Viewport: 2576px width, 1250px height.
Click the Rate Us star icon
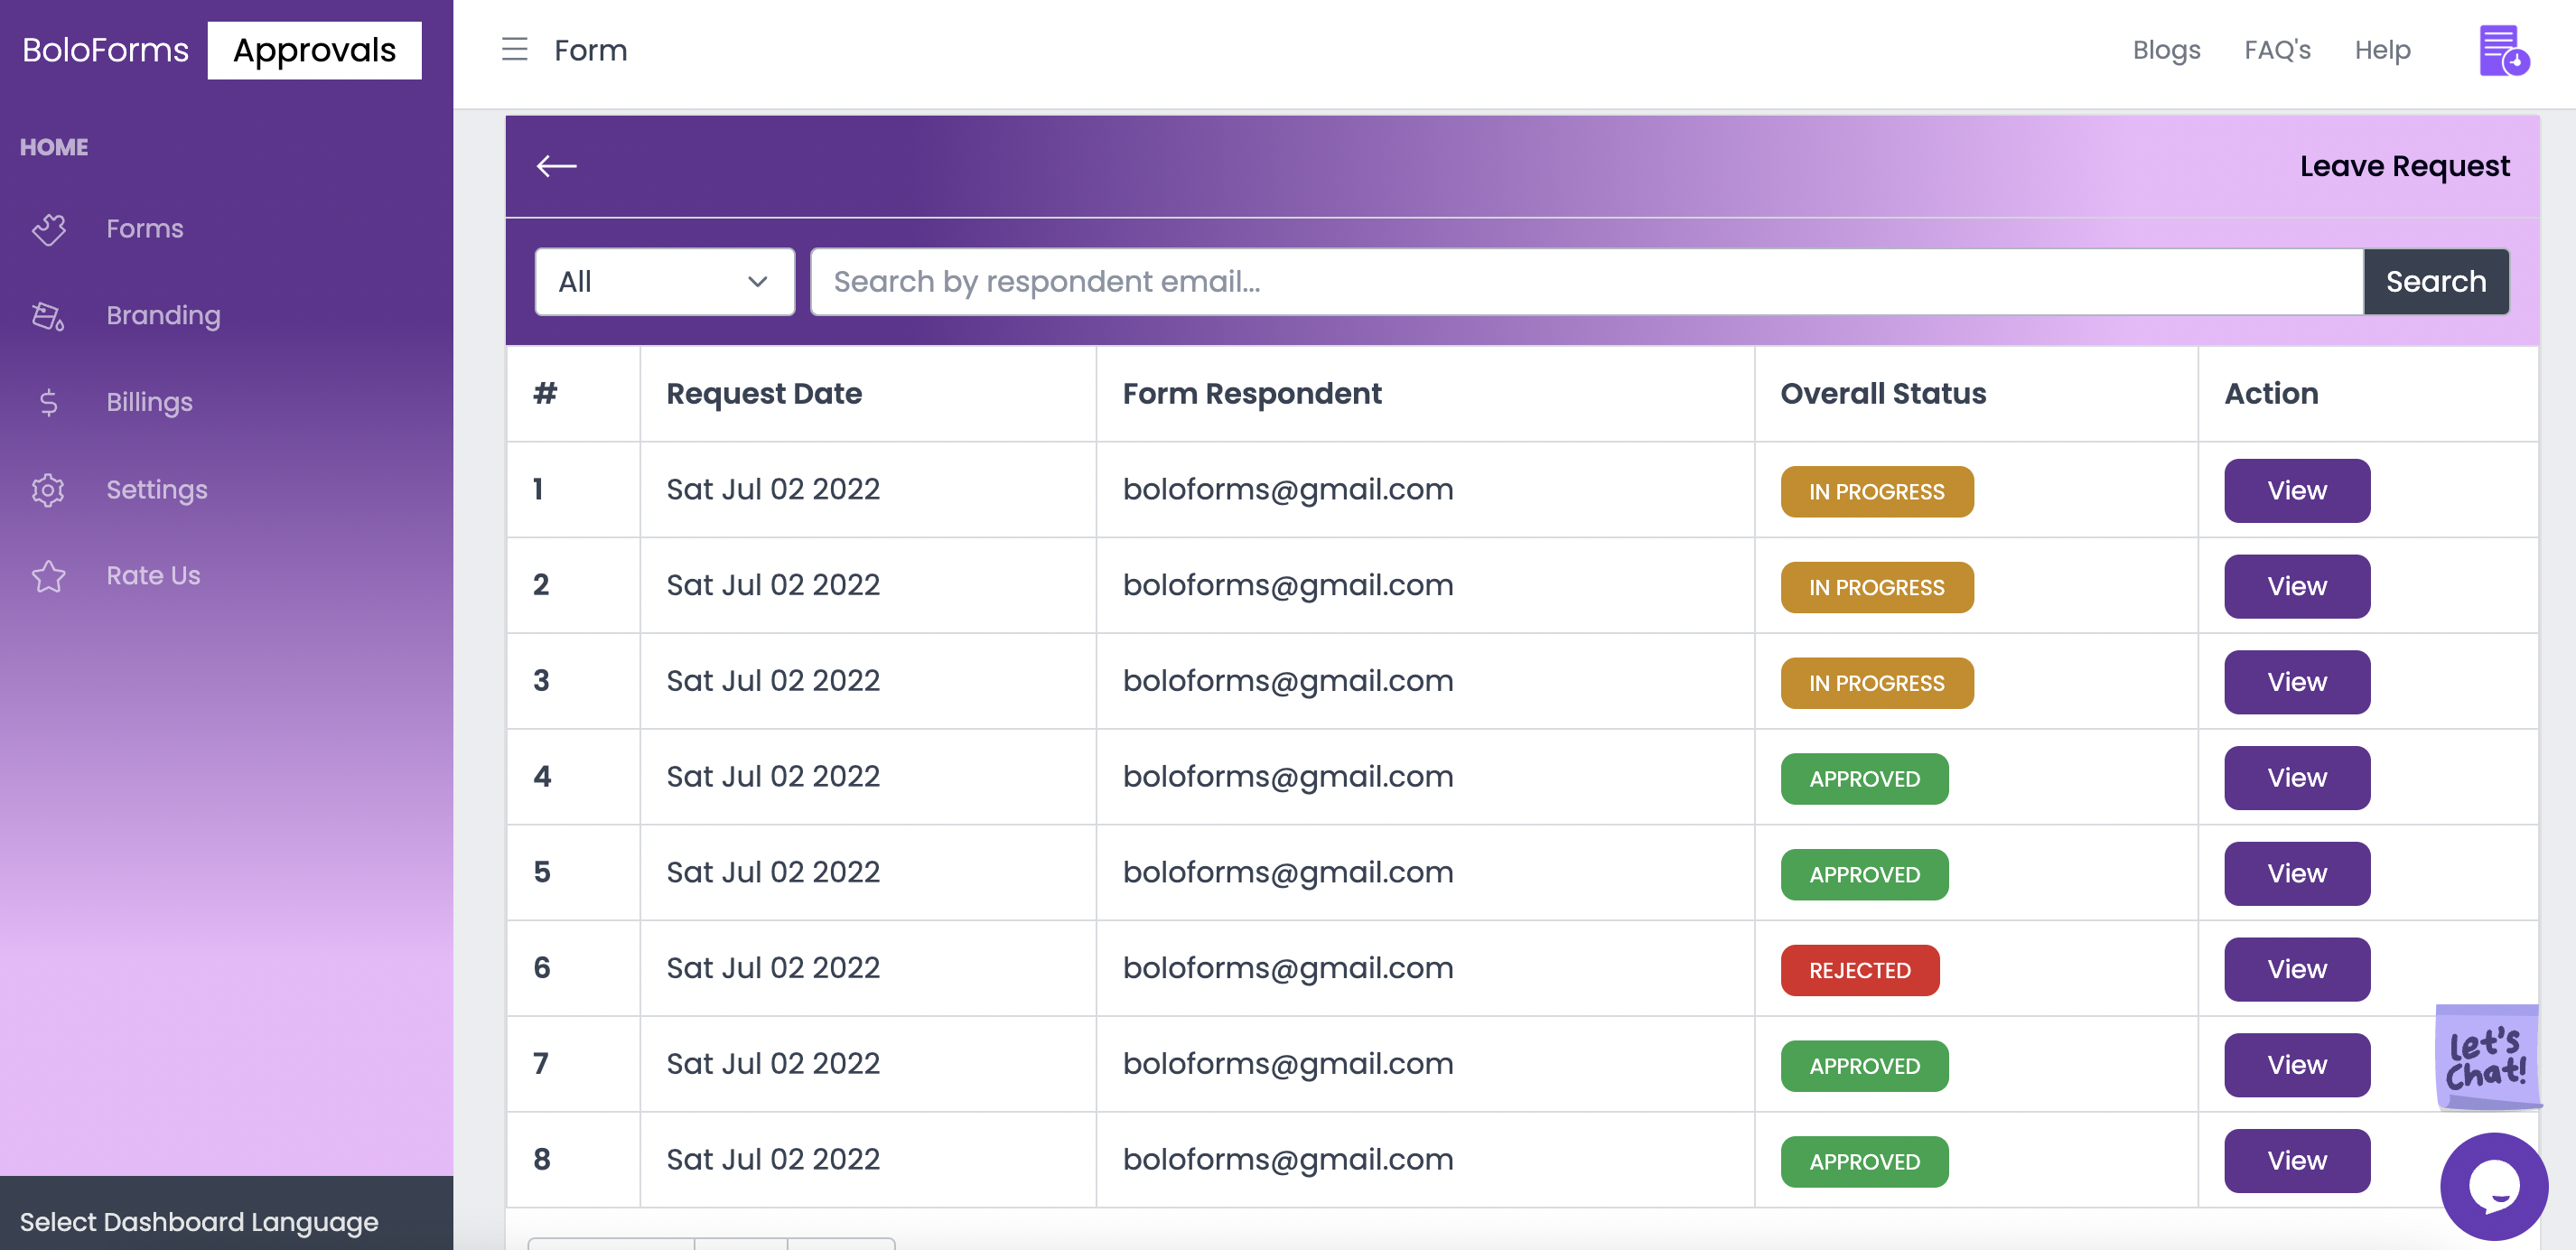pyautogui.click(x=48, y=576)
